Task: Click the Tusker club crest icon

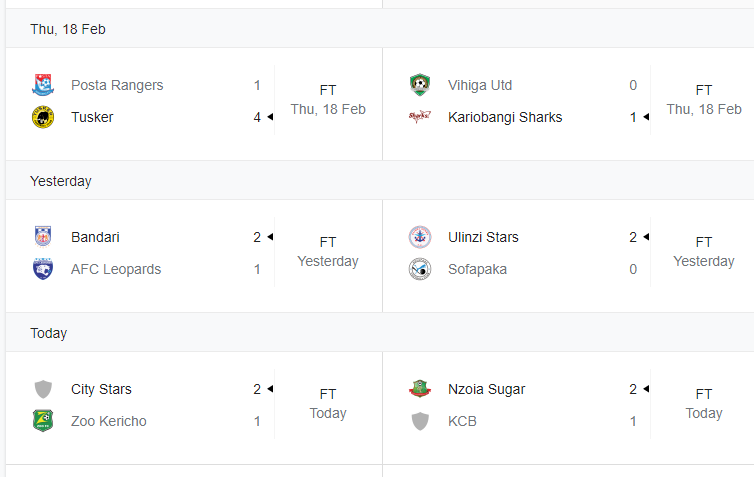Action: 43,117
